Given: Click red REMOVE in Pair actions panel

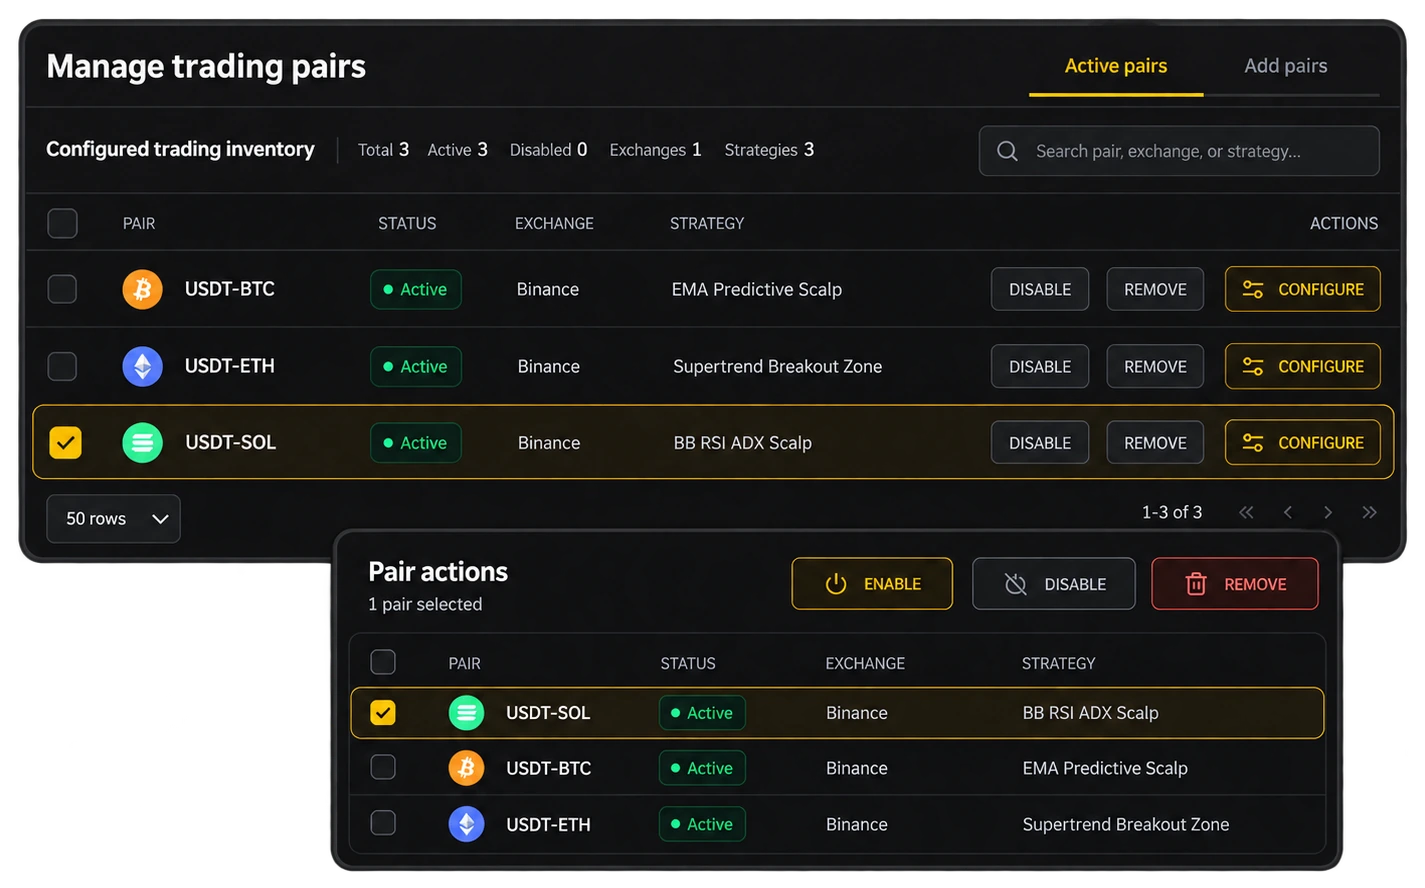Looking at the screenshot, I should (1235, 584).
